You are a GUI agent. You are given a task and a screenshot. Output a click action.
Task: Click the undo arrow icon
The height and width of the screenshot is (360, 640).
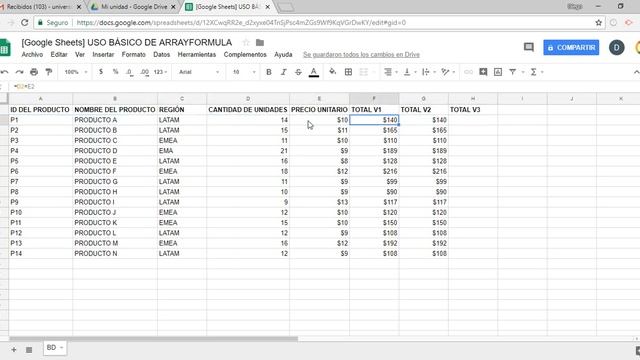click(4, 72)
